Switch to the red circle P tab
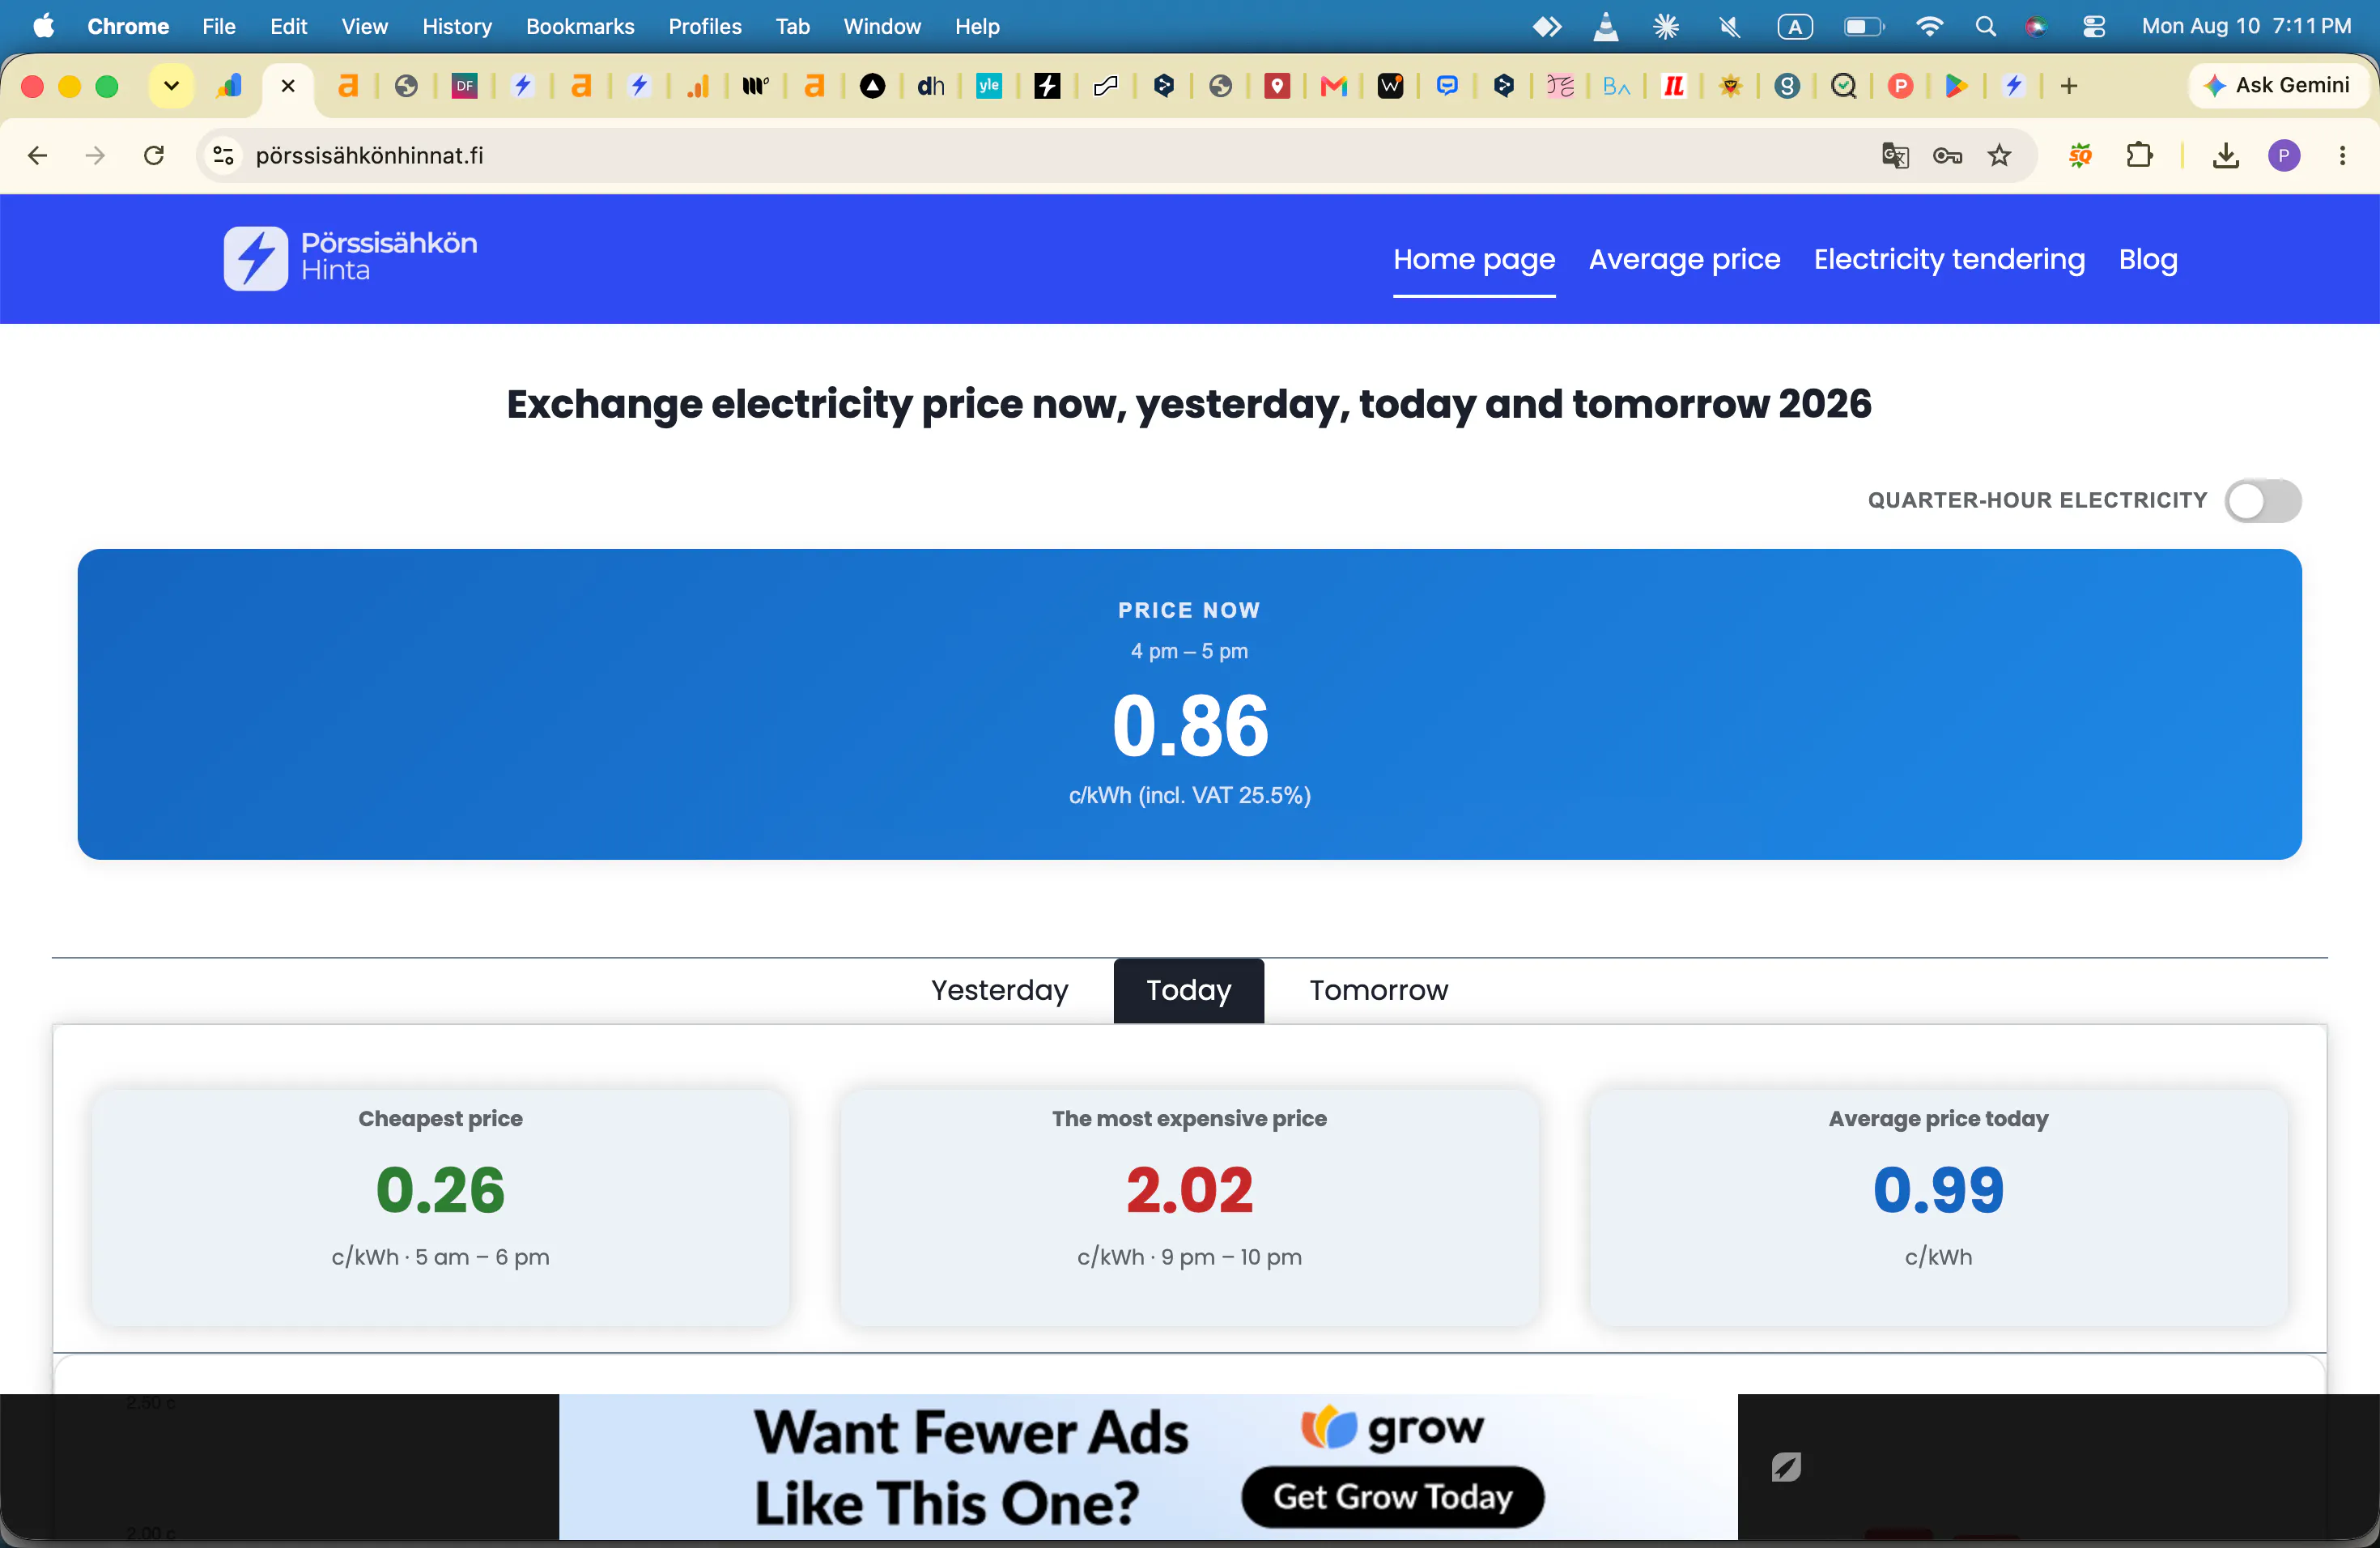 [1901, 86]
